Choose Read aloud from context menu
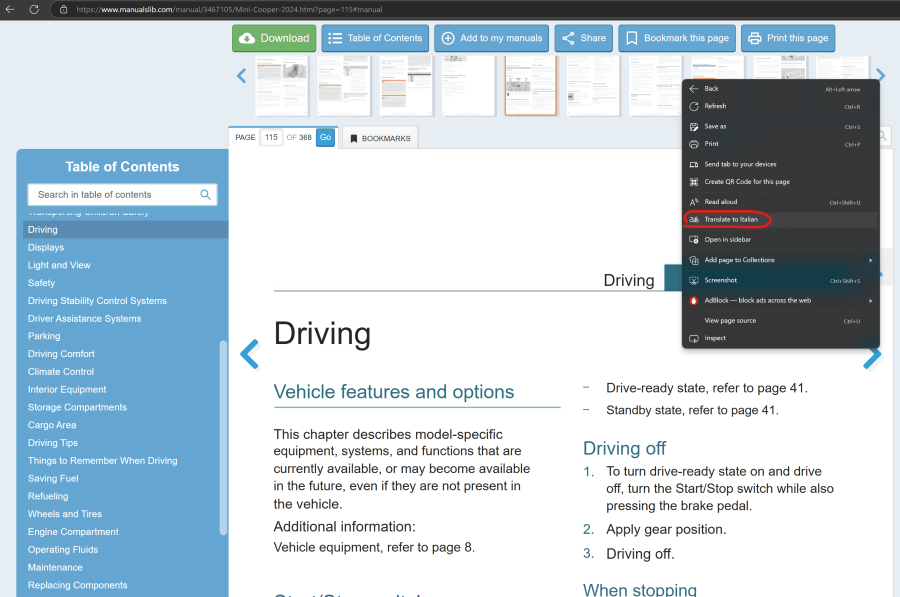 coord(720,202)
